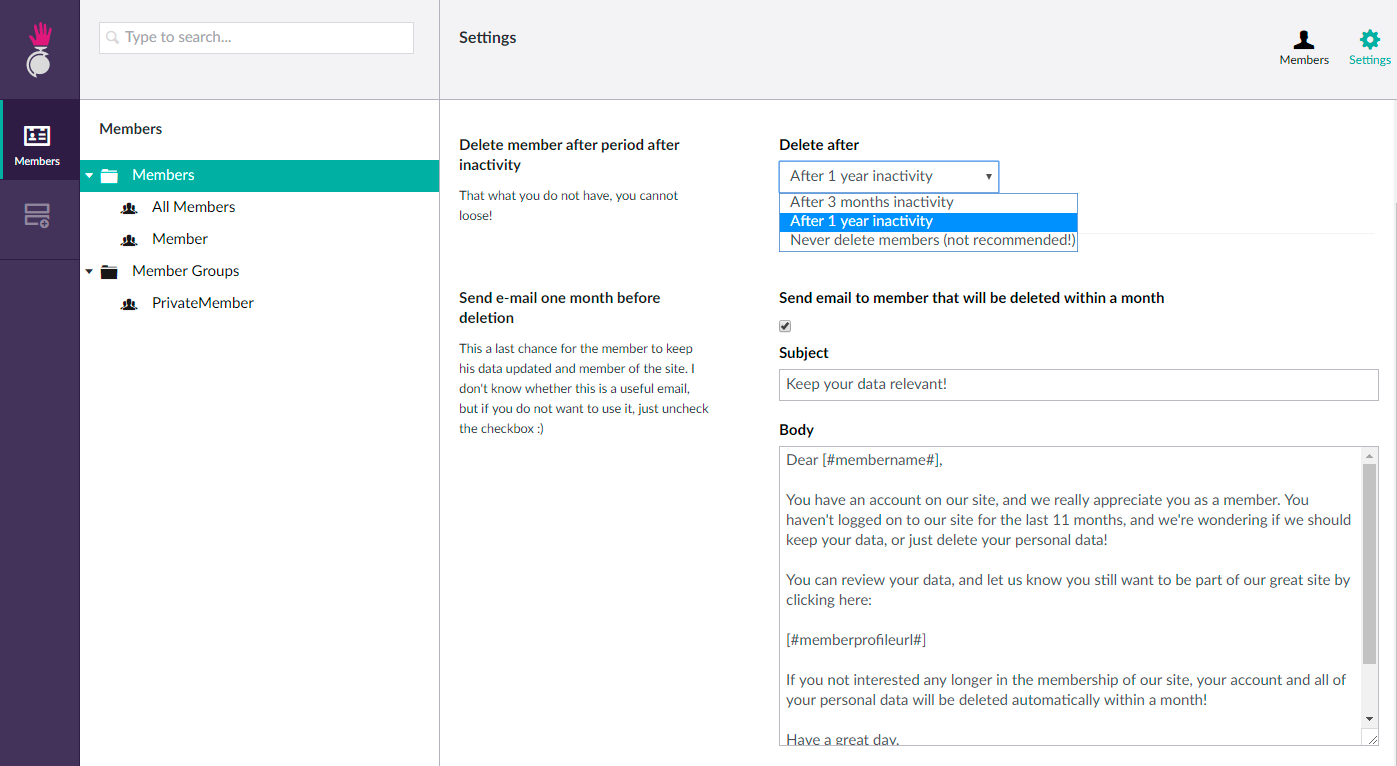Collapse the Members tree folder arrow

[89, 176]
